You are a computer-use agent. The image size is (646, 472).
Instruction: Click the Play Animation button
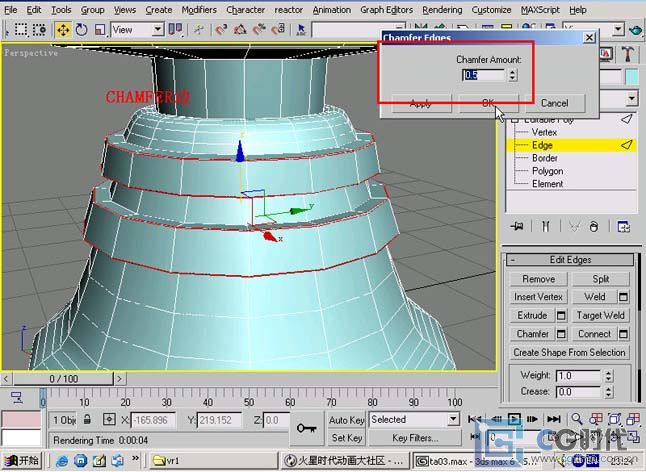click(514, 420)
